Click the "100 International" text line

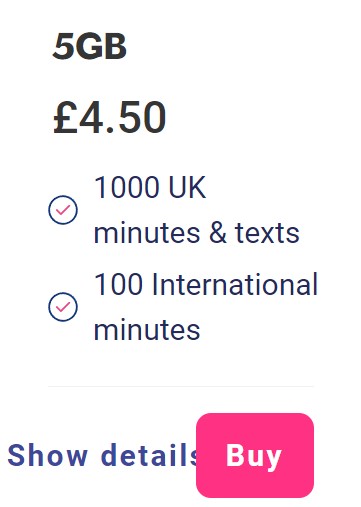(206, 284)
